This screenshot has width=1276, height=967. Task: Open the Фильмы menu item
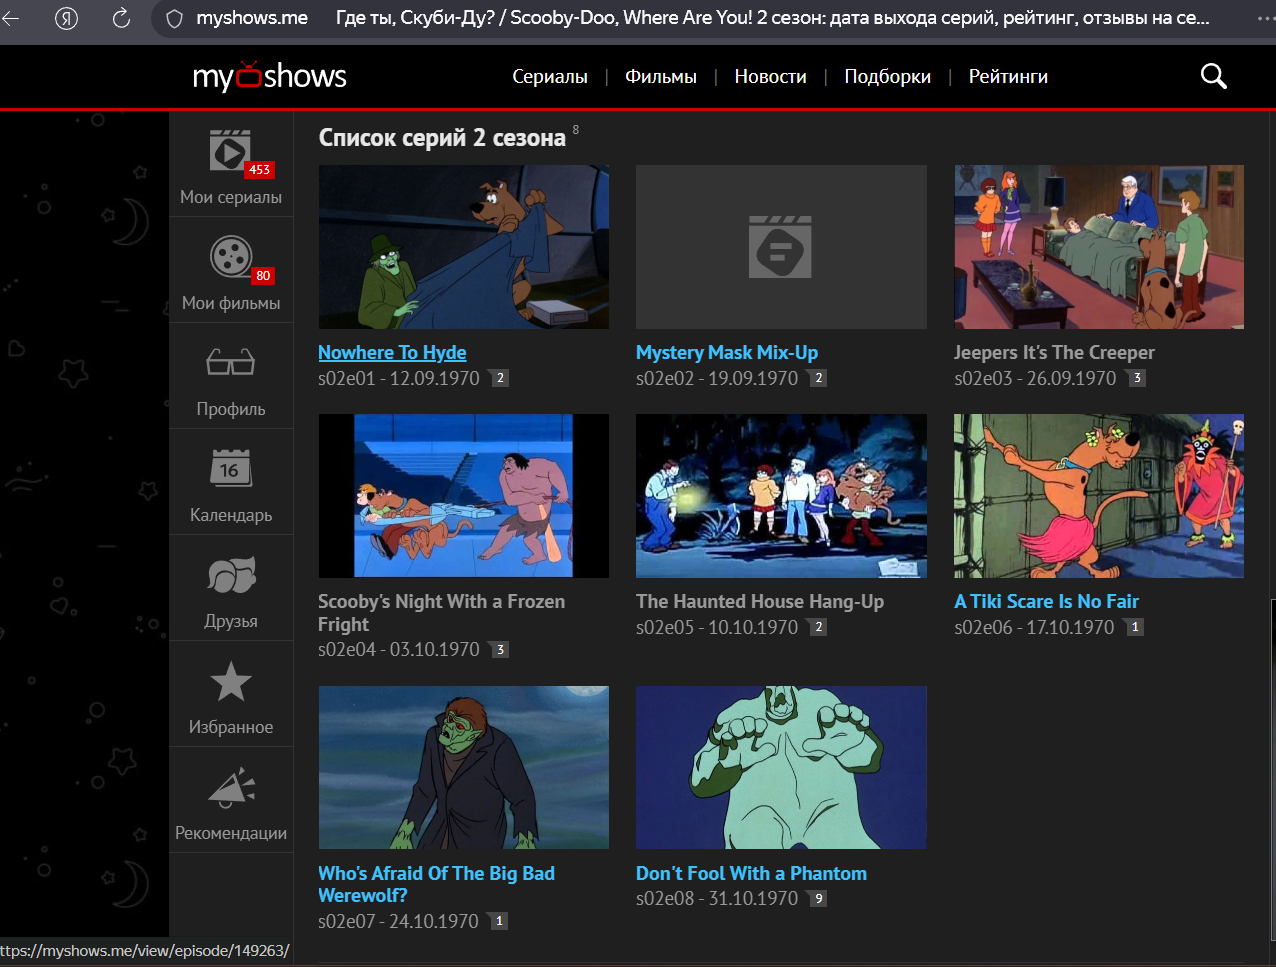click(661, 76)
